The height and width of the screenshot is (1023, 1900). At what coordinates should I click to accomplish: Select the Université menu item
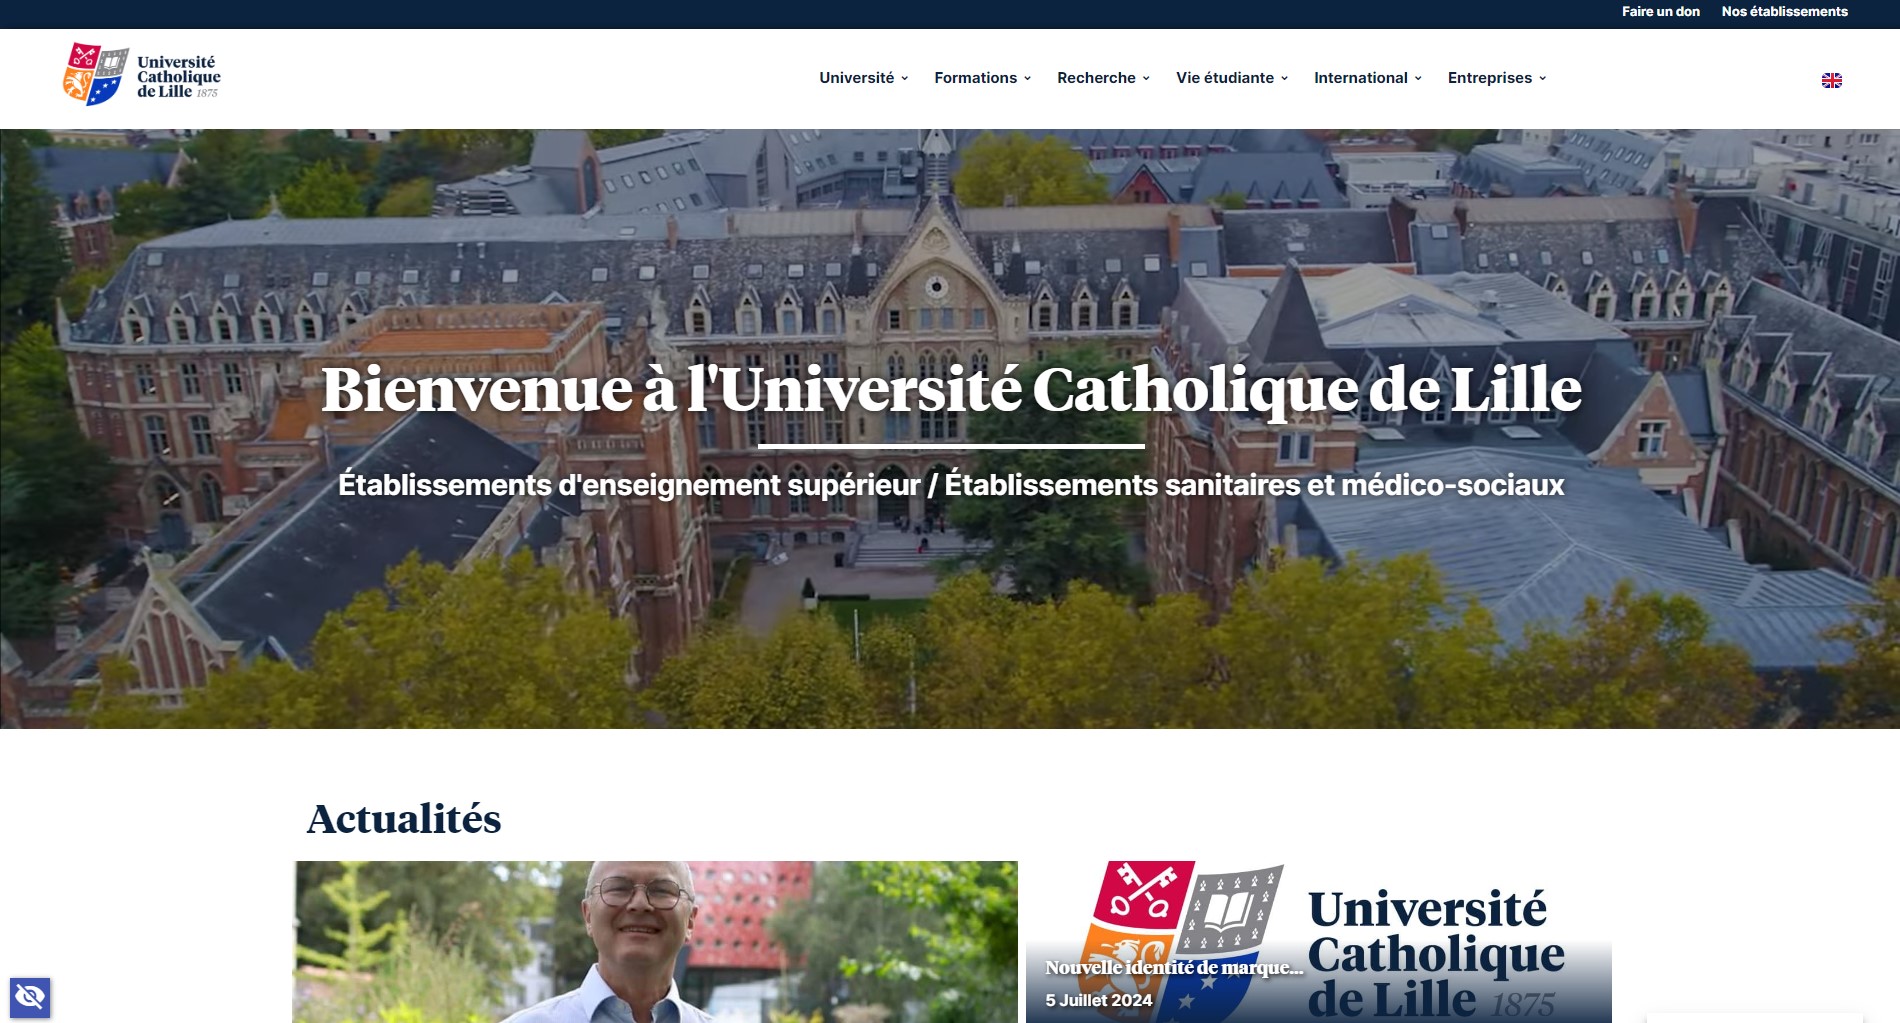[857, 78]
